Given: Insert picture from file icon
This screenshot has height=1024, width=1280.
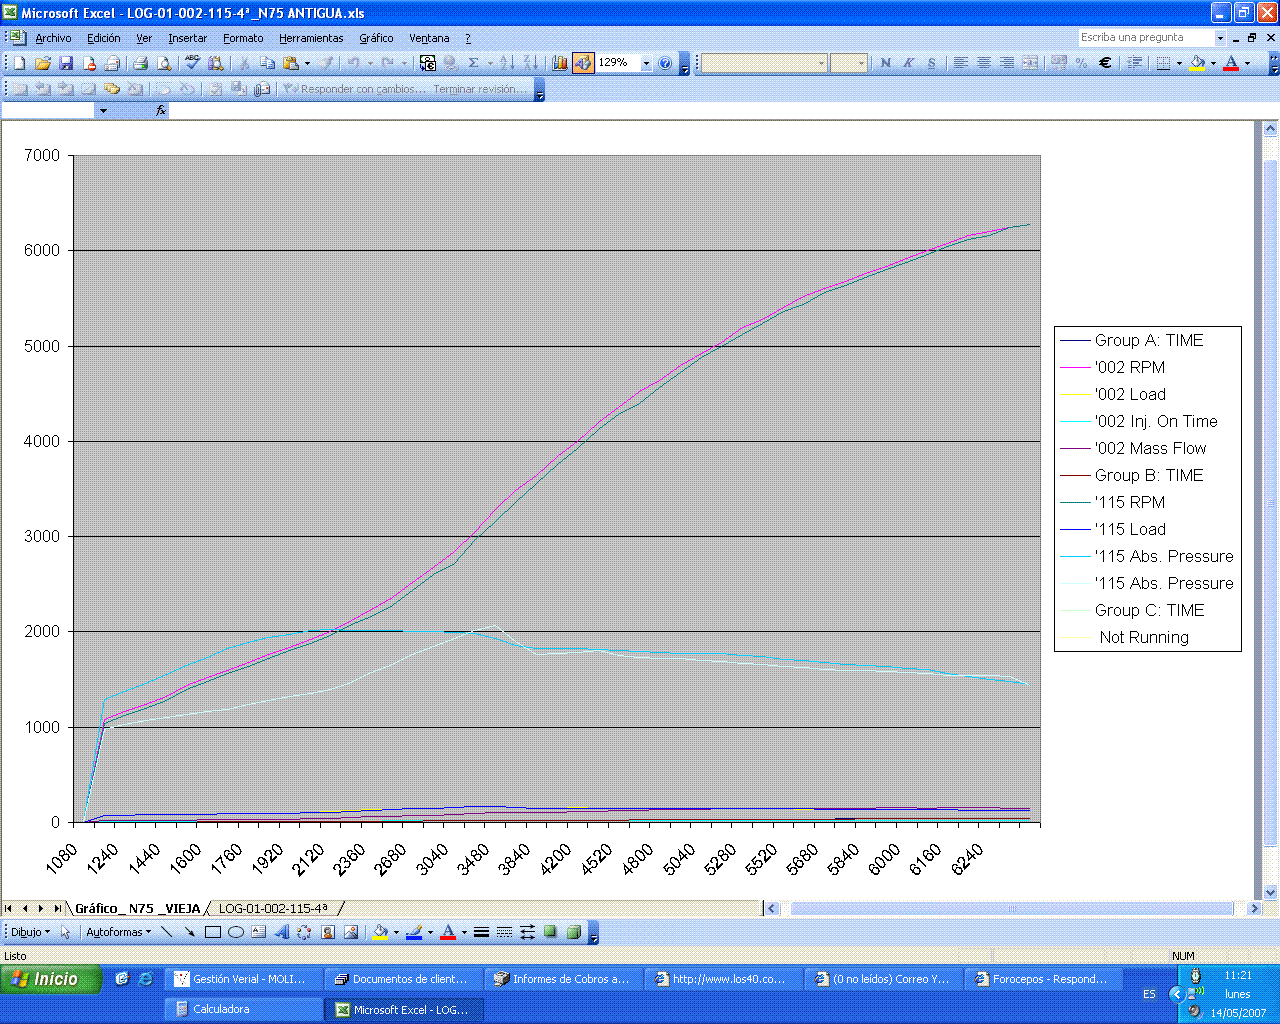Looking at the screenshot, I should [x=351, y=932].
